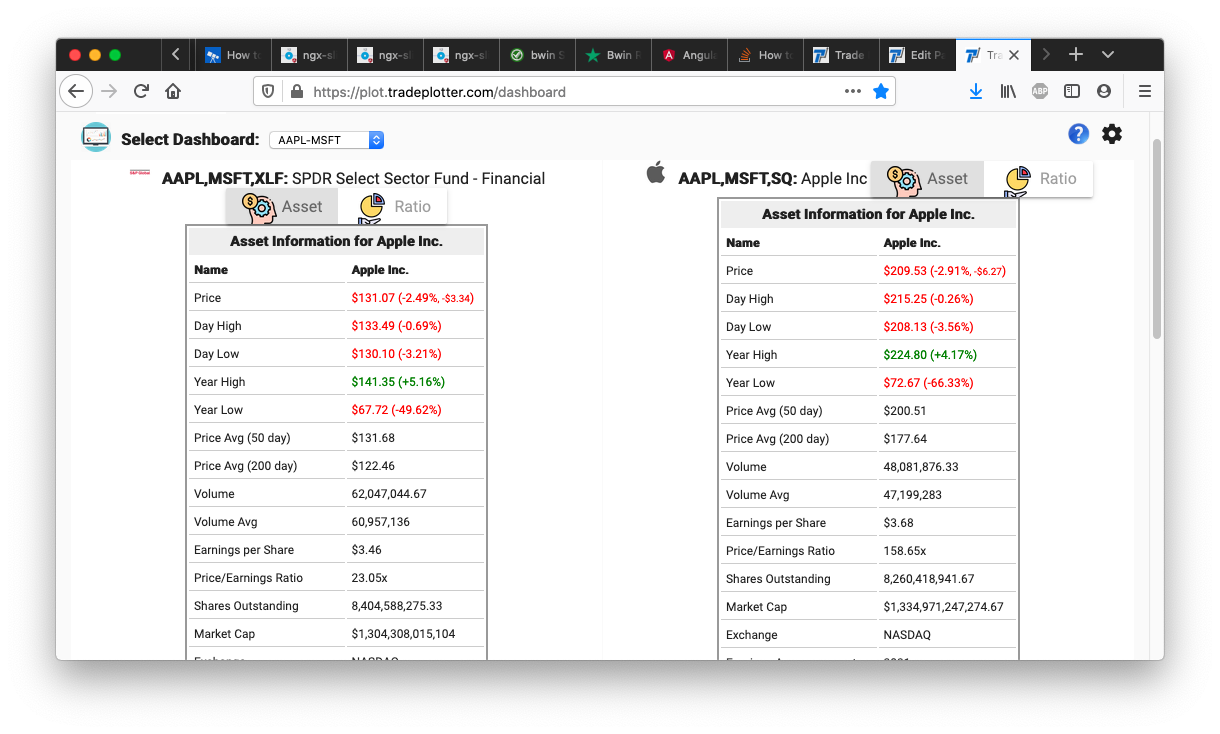The height and width of the screenshot is (734, 1220).
Task: Switch to the Bwin browser tab with the green star
Action: pos(614,55)
